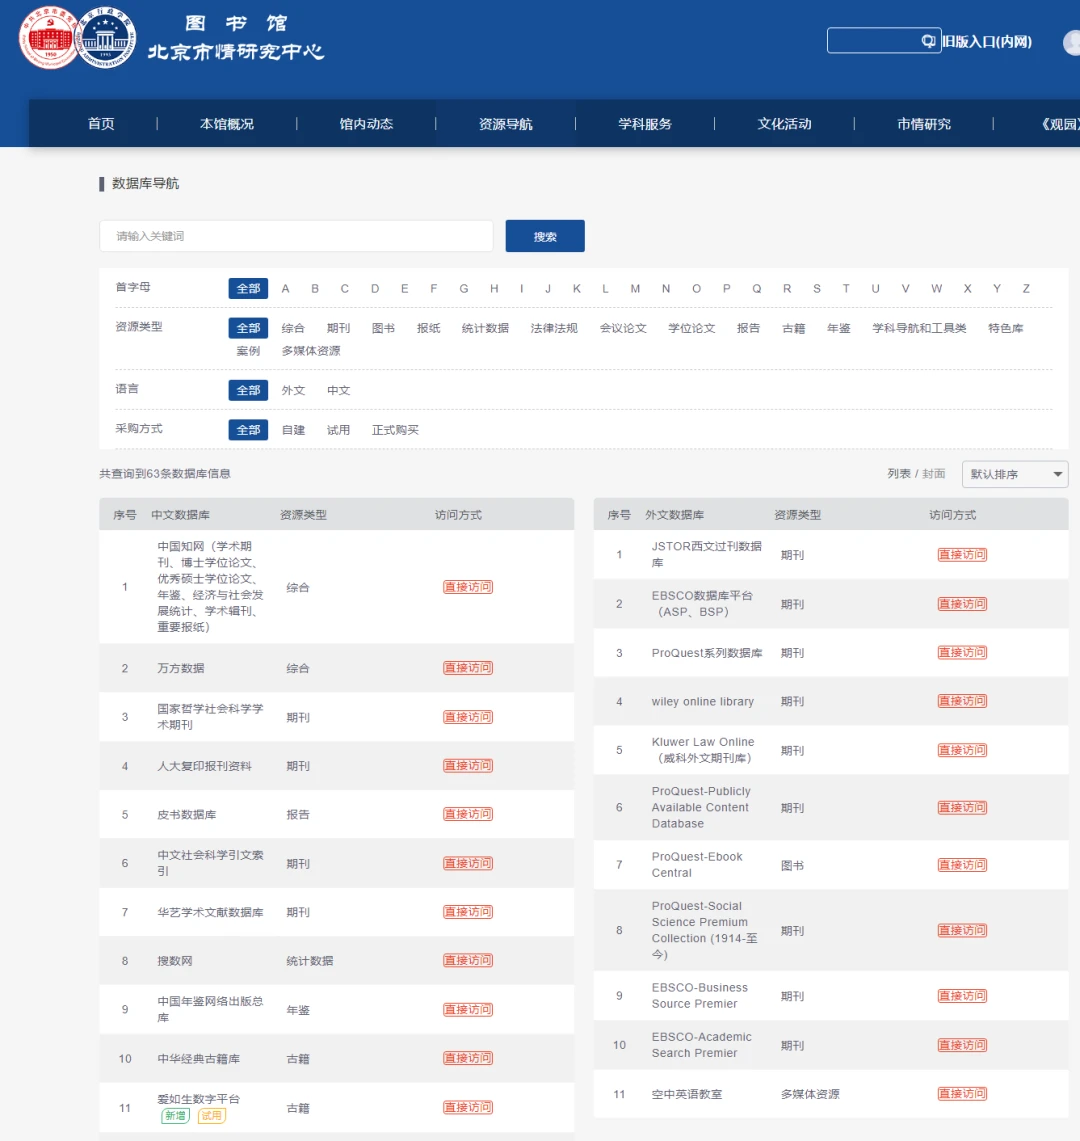Select 全部 in 采购方式 filter row
1080x1141 pixels.
tap(248, 430)
